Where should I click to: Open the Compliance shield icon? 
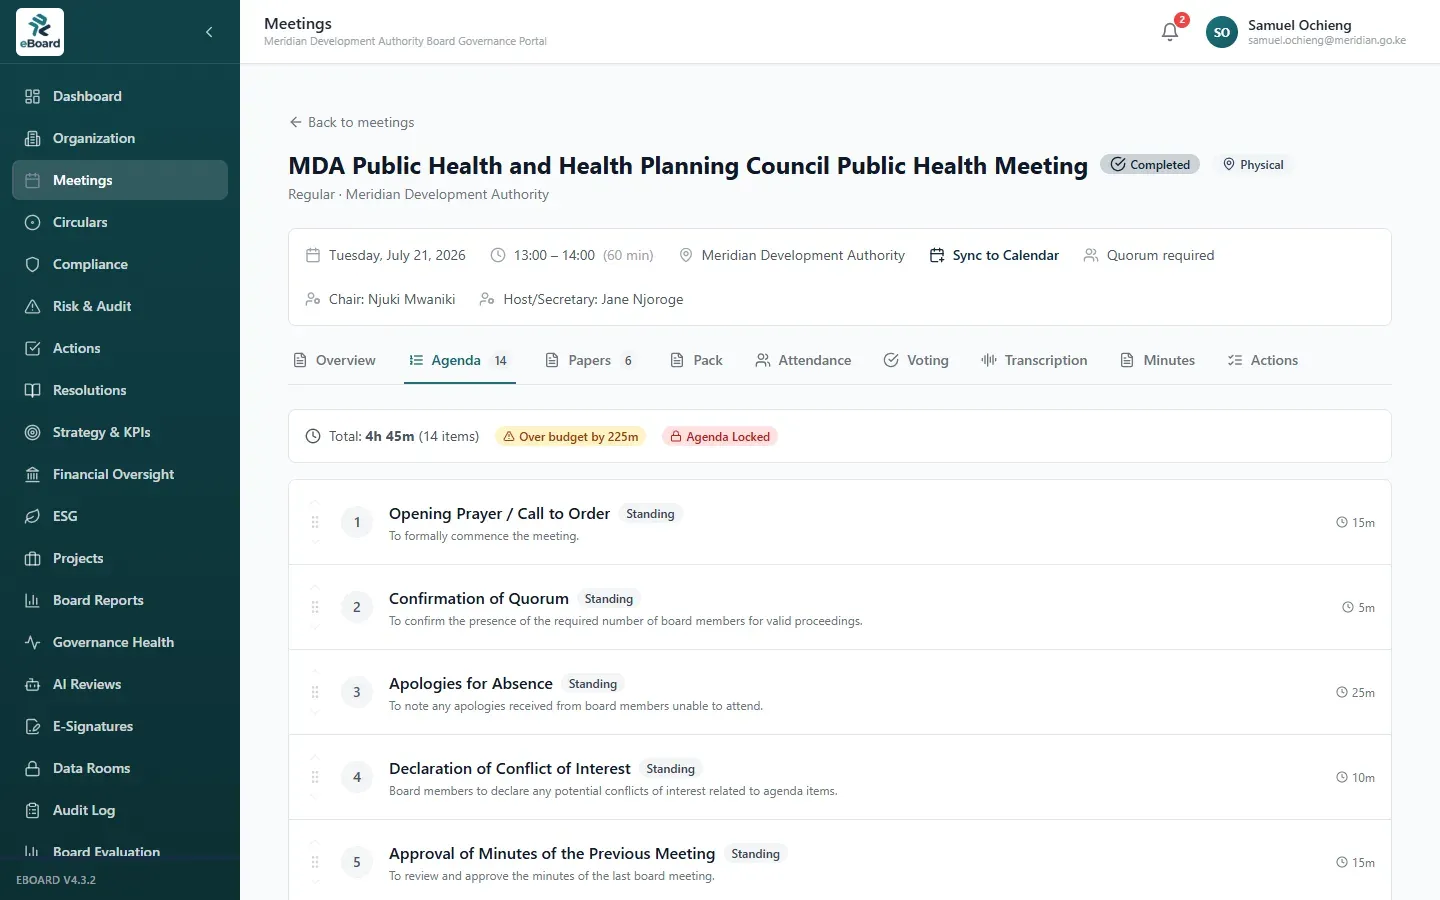(x=33, y=264)
